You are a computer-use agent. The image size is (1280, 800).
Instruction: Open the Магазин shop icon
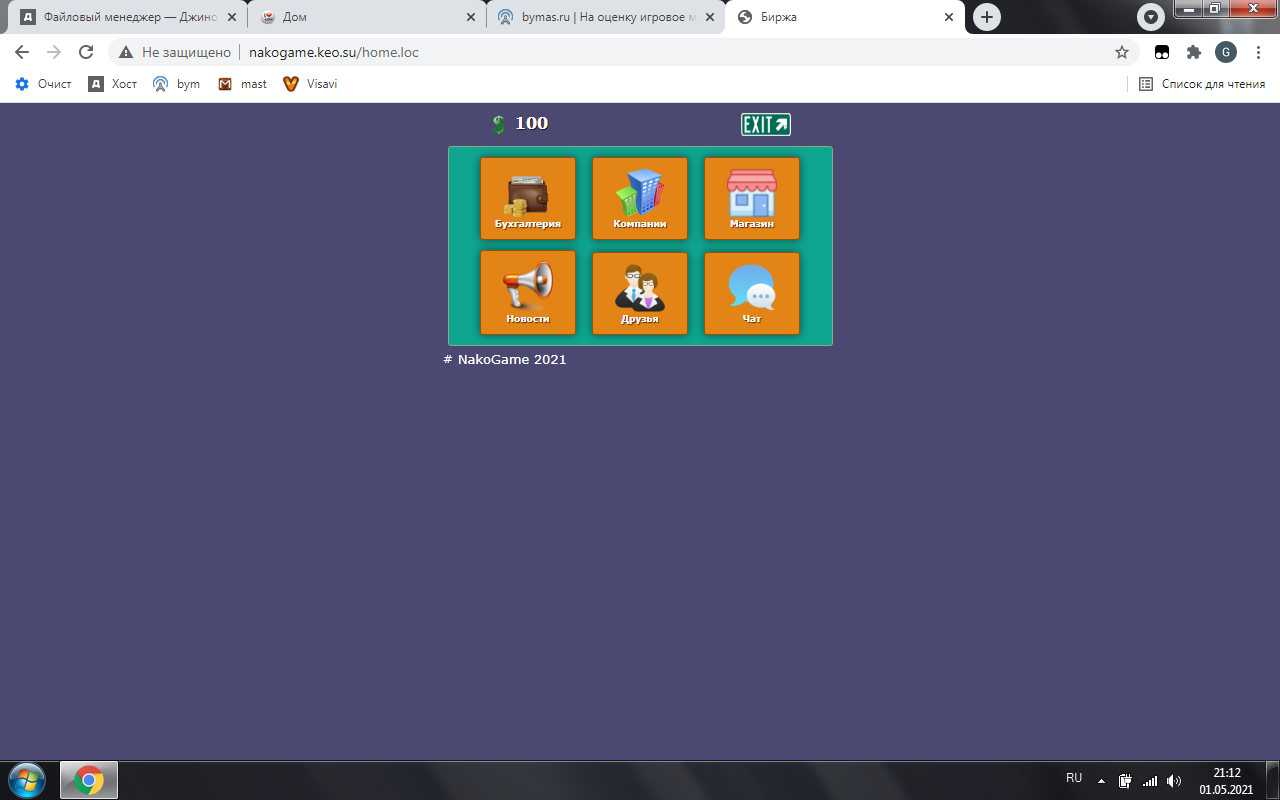coord(751,198)
